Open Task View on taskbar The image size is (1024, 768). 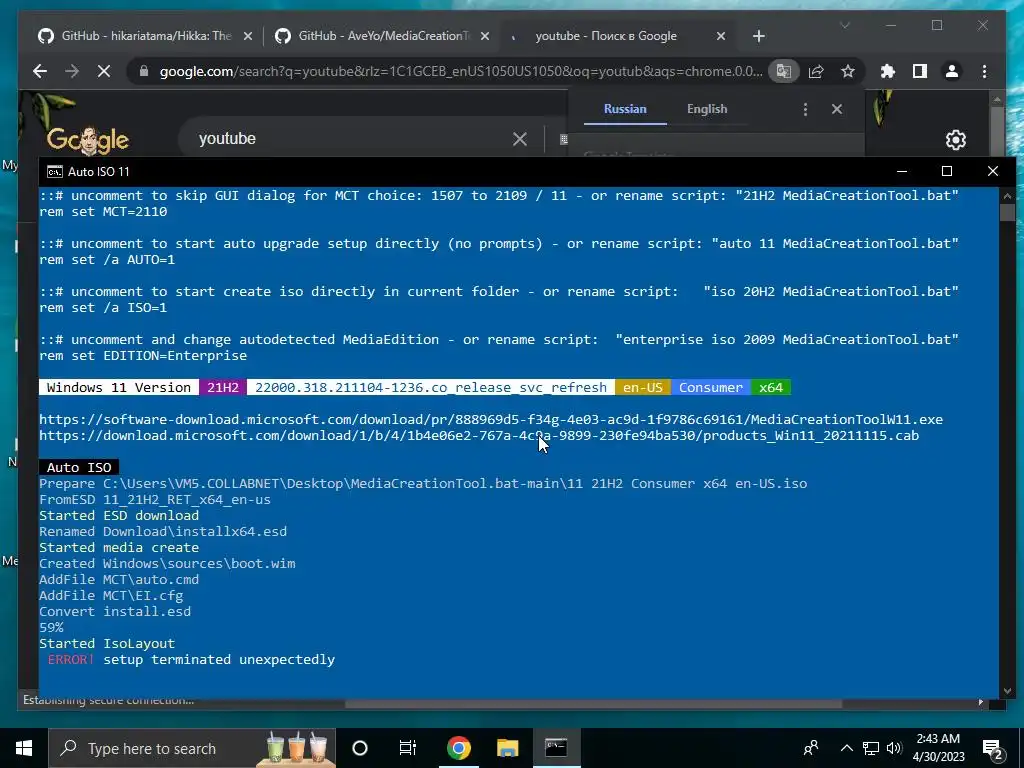pyautogui.click(x=408, y=748)
